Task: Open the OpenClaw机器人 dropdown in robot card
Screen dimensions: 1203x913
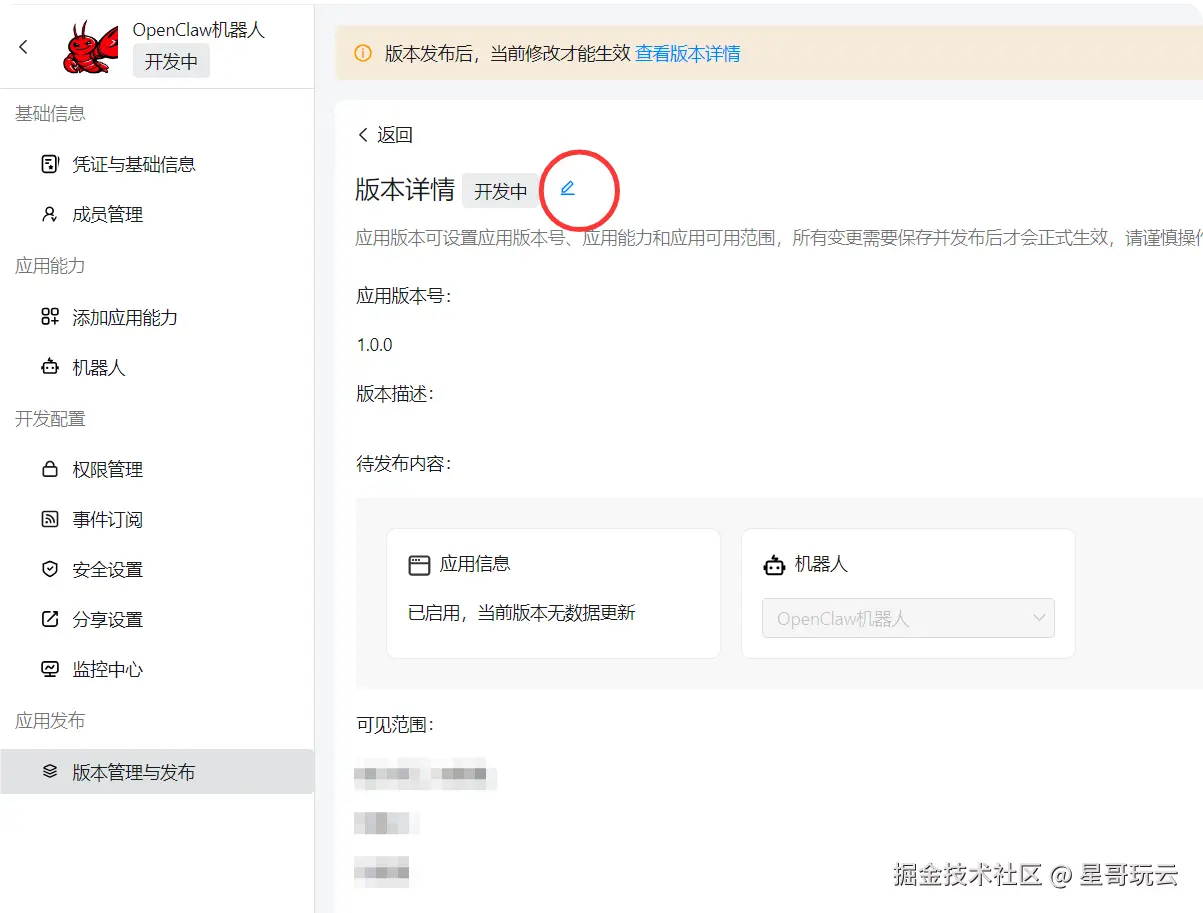Action: coord(908,618)
